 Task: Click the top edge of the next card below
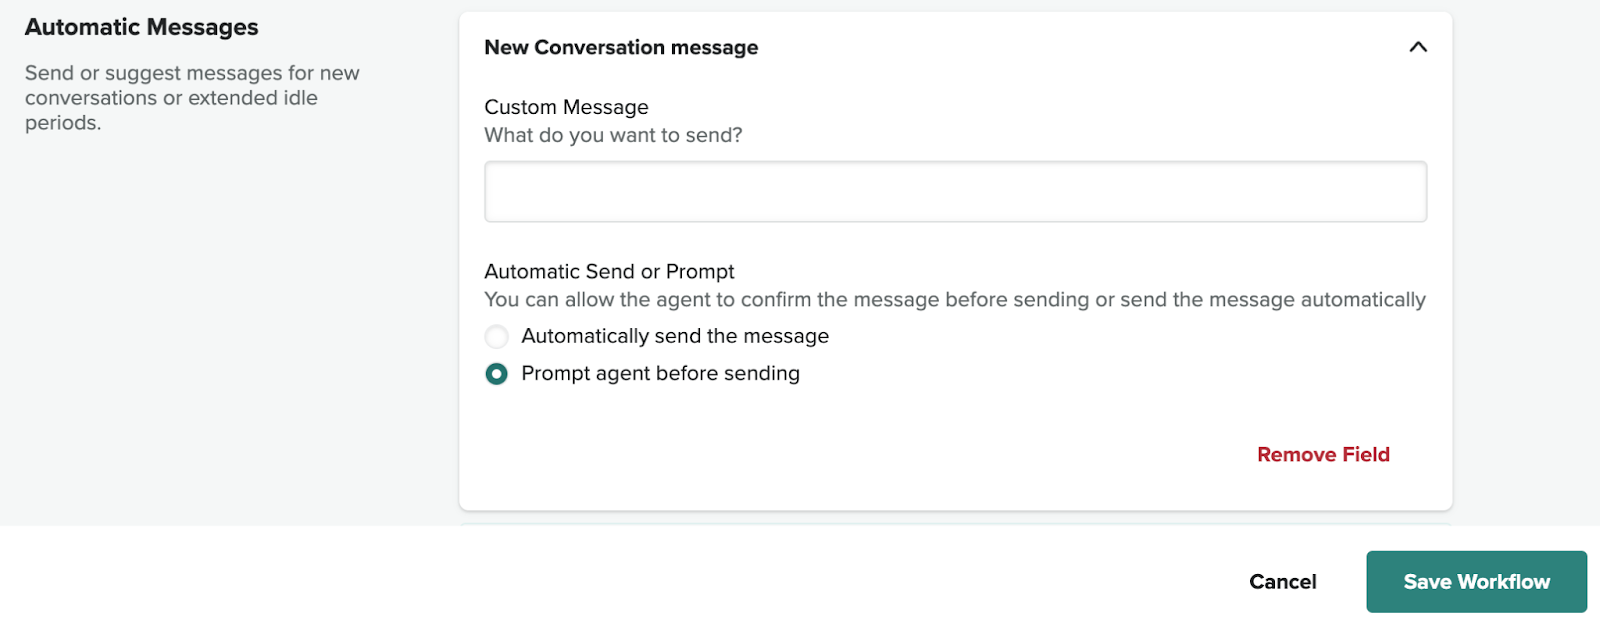[x=955, y=523]
